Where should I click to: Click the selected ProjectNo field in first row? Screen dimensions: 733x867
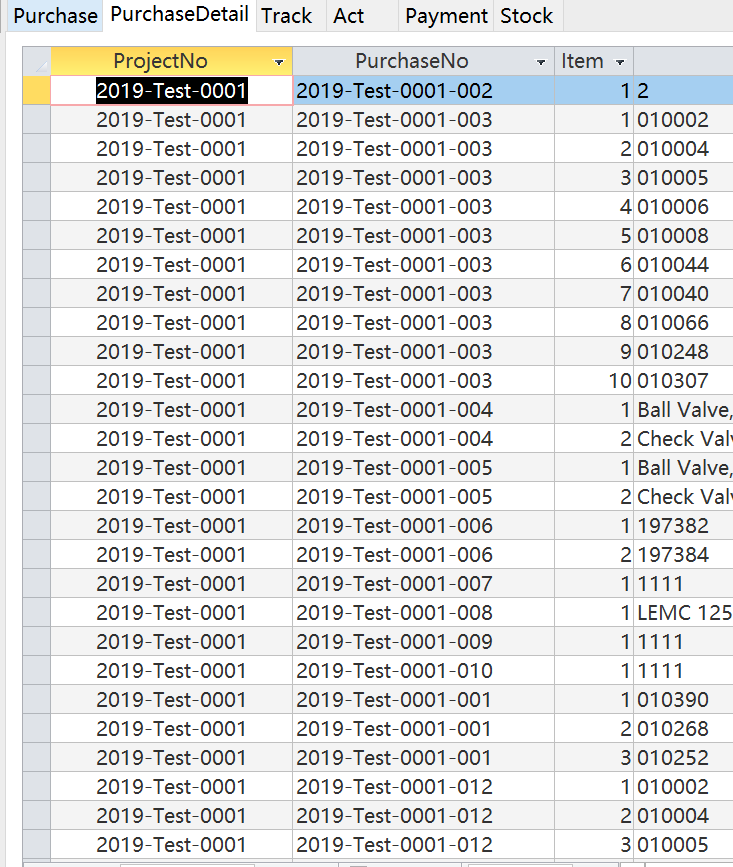coord(171,91)
